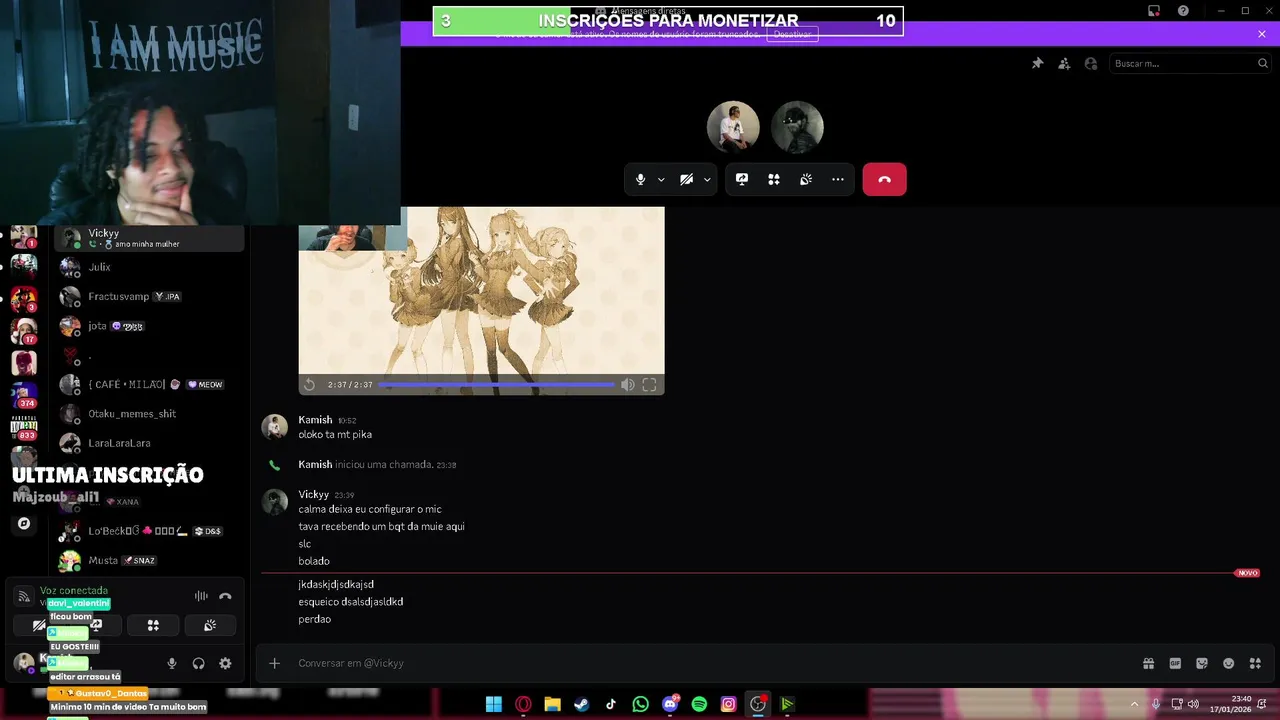Screen dimensions: 1280x720
Task: Send a gift via the gift icon
Action: [x=1148, y=663]
